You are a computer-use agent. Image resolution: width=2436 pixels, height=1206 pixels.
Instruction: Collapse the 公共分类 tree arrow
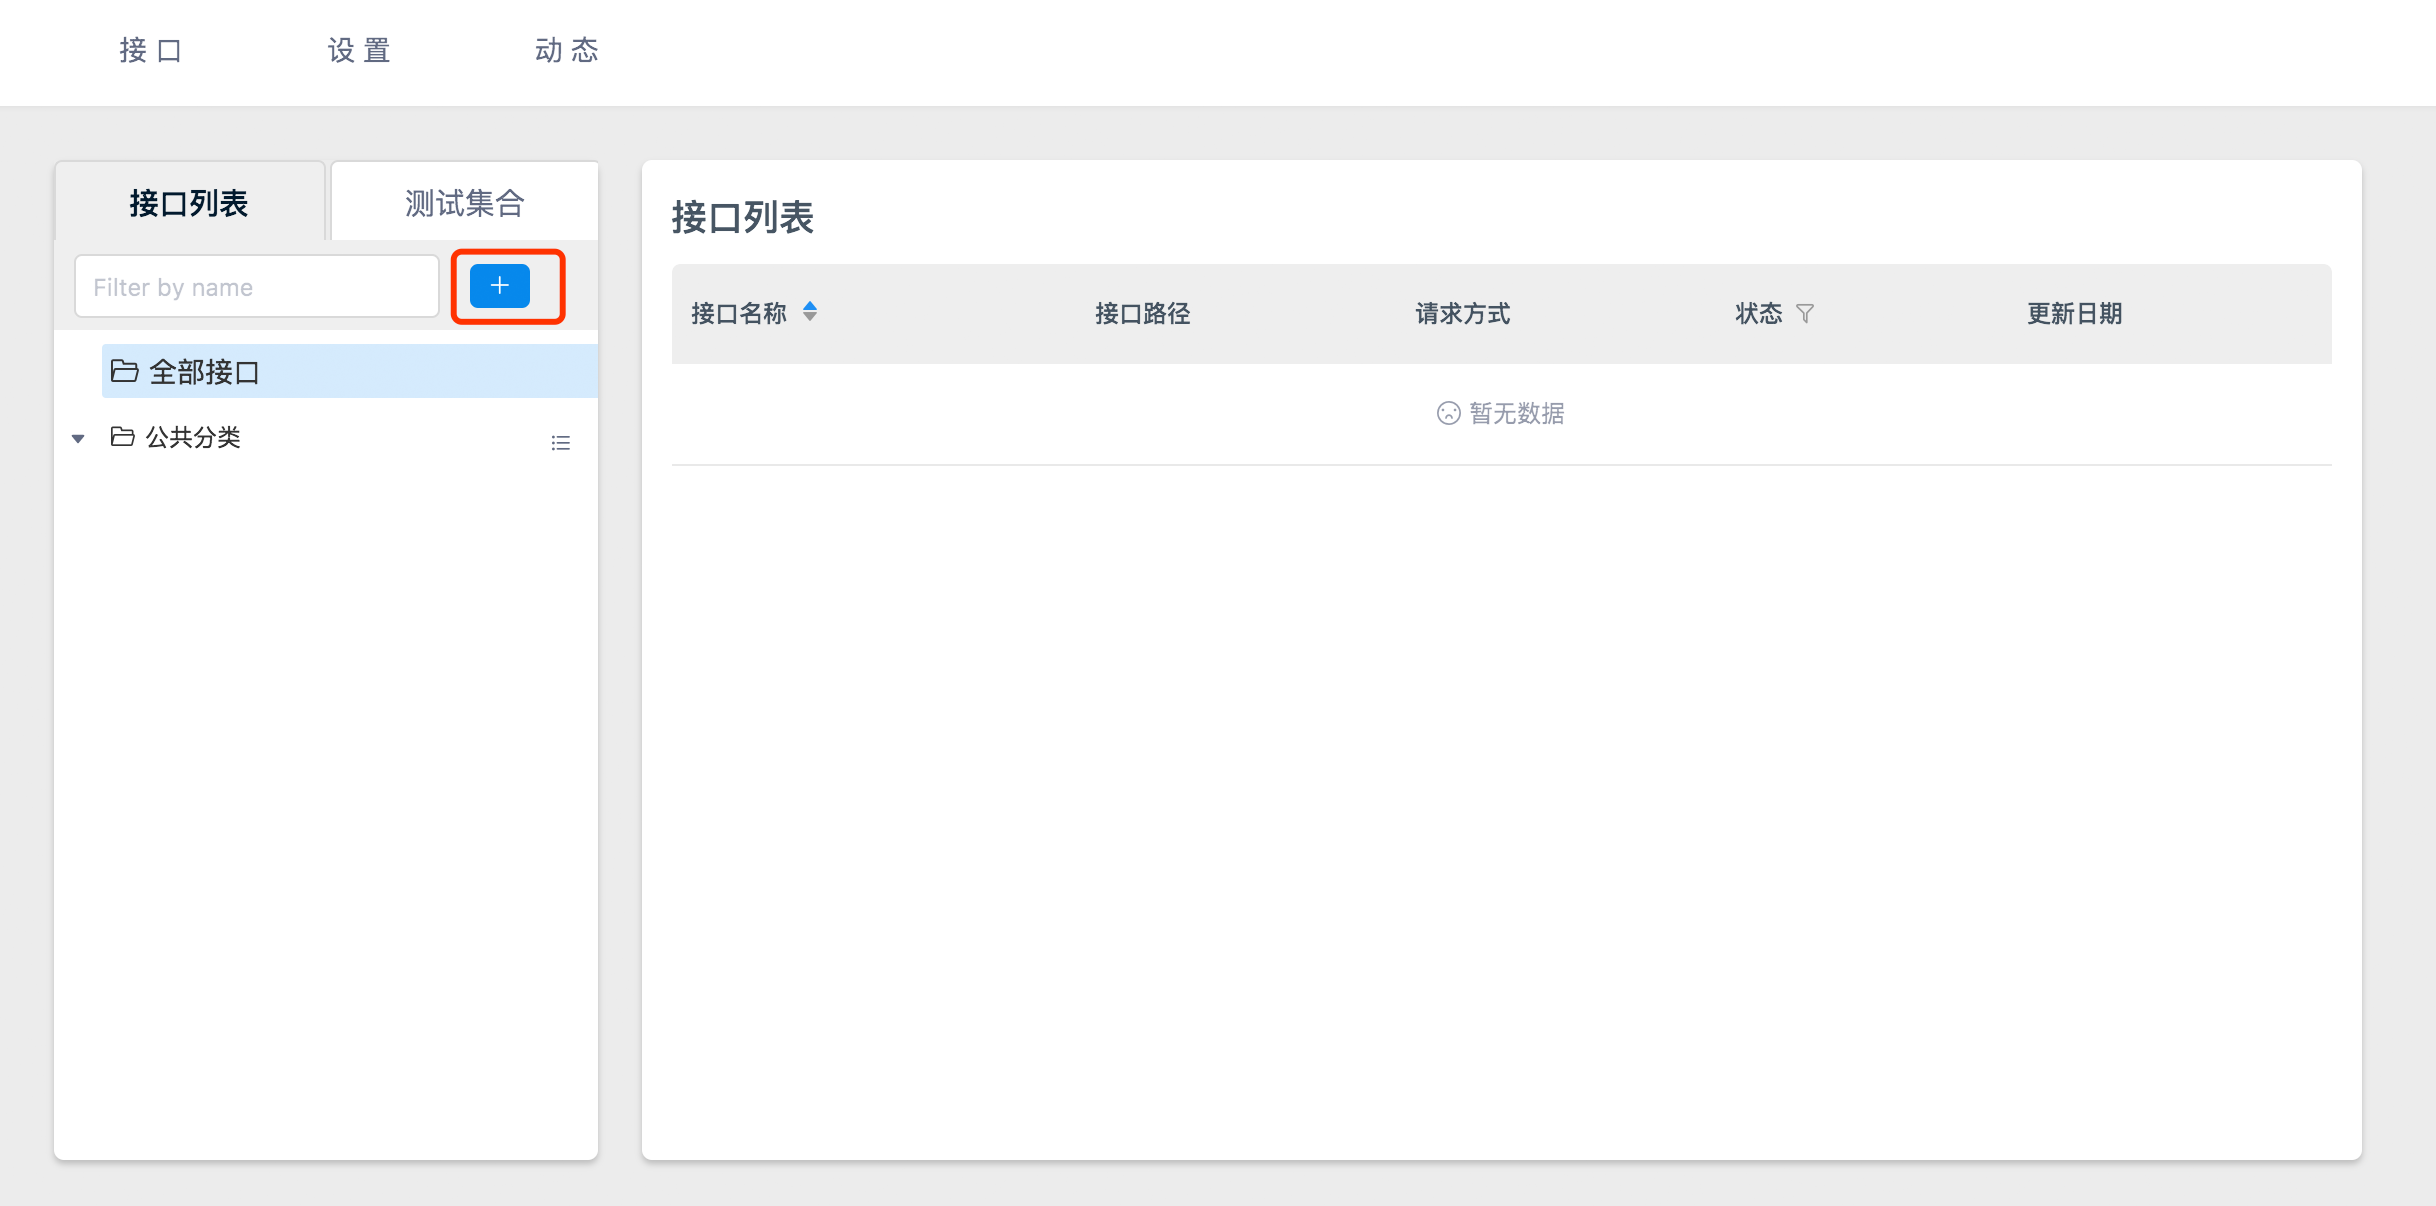tap(78, 438)
